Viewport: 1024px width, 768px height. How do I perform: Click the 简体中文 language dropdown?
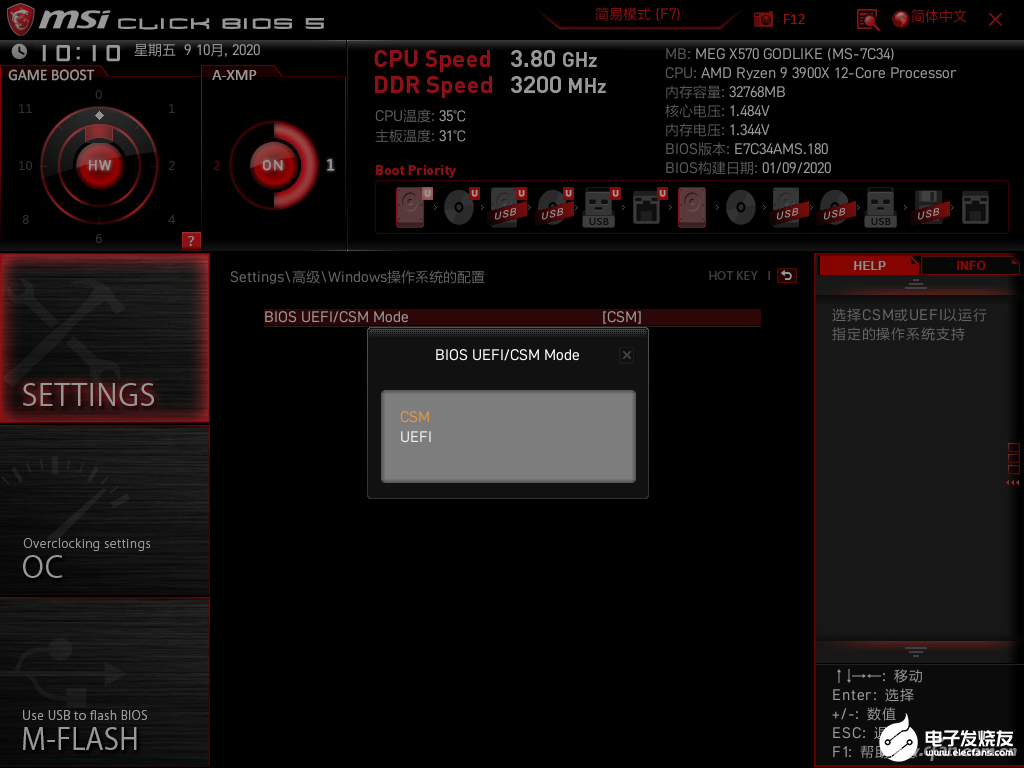(x=938, y=17)
